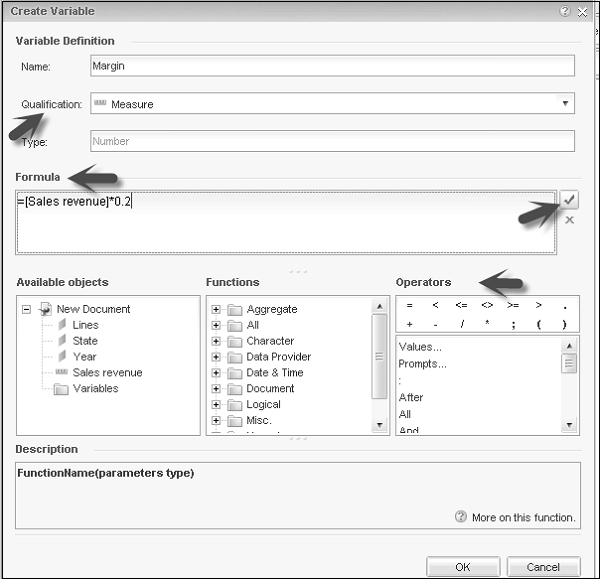Click operators list scroll up arrow
Viewport: 600px width, 579px height.
569,346
